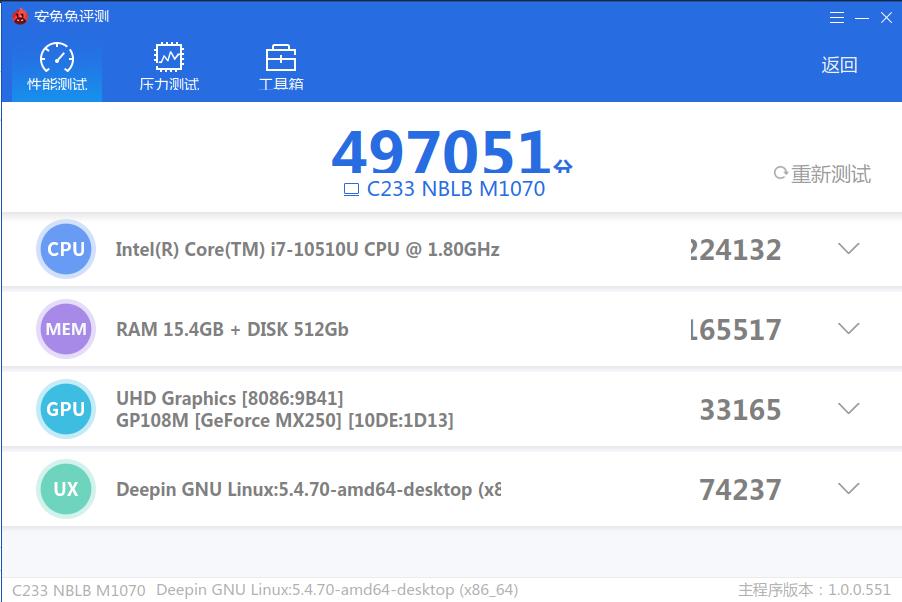
Task: Open the hamburger menu icon
Action: [836, 18]
